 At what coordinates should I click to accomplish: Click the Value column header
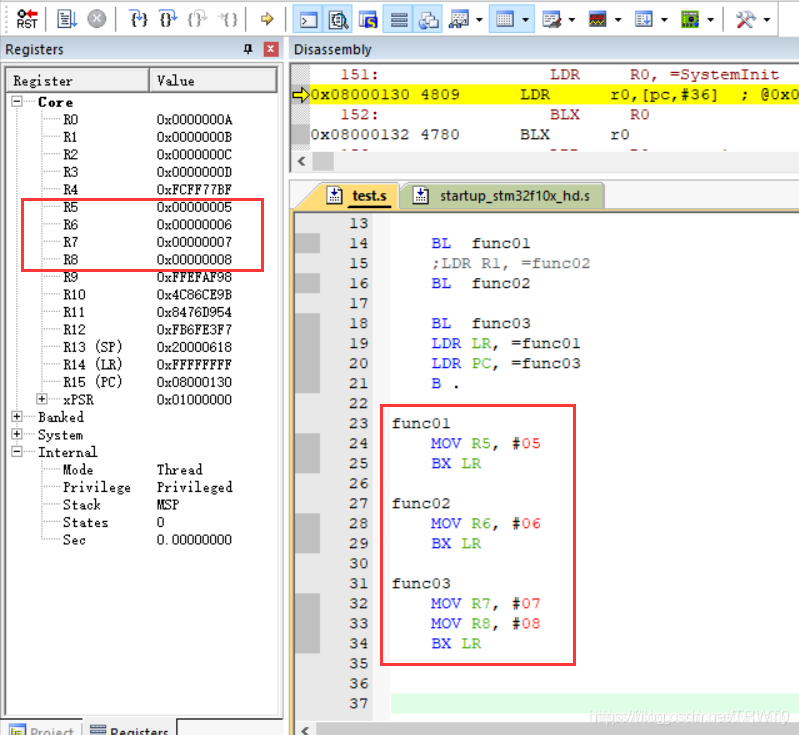(213, 81)
